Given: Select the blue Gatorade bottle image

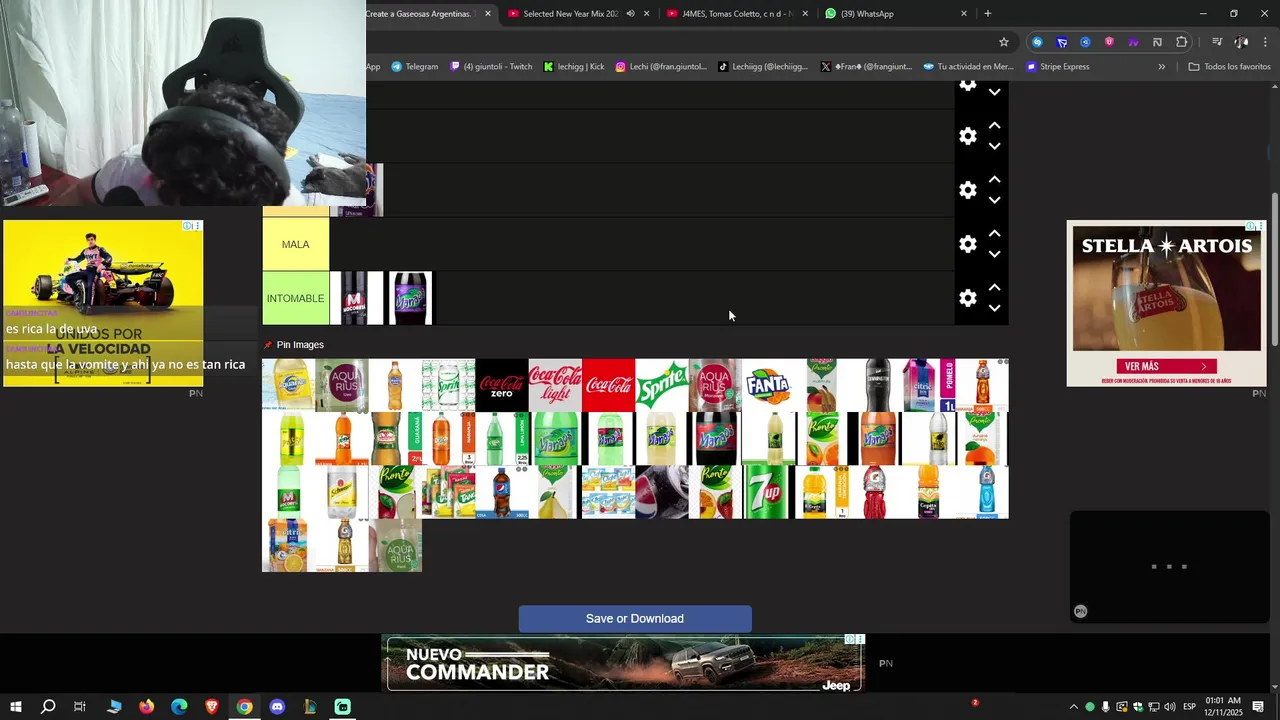Looking at the screenshot, I should (982, 492).
